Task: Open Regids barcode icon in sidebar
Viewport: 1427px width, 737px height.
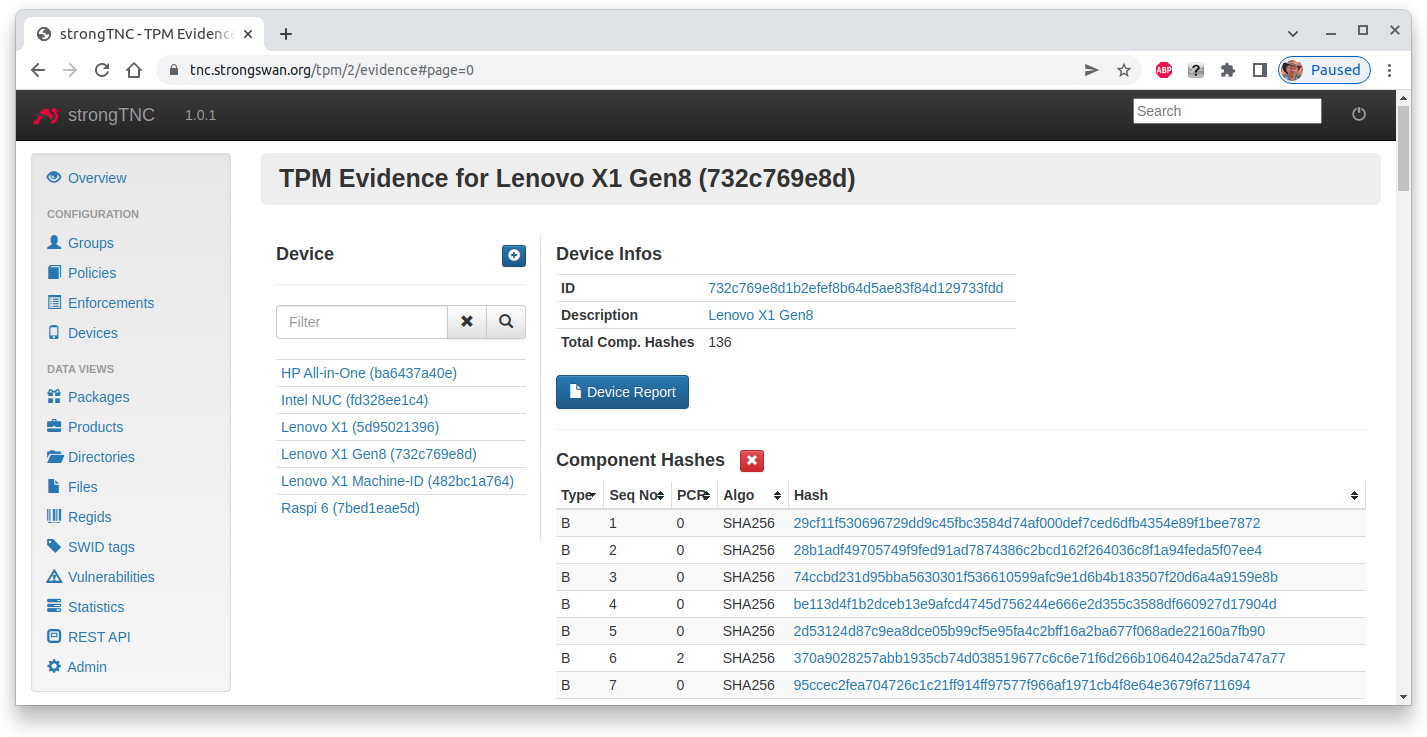Action: 54,517
